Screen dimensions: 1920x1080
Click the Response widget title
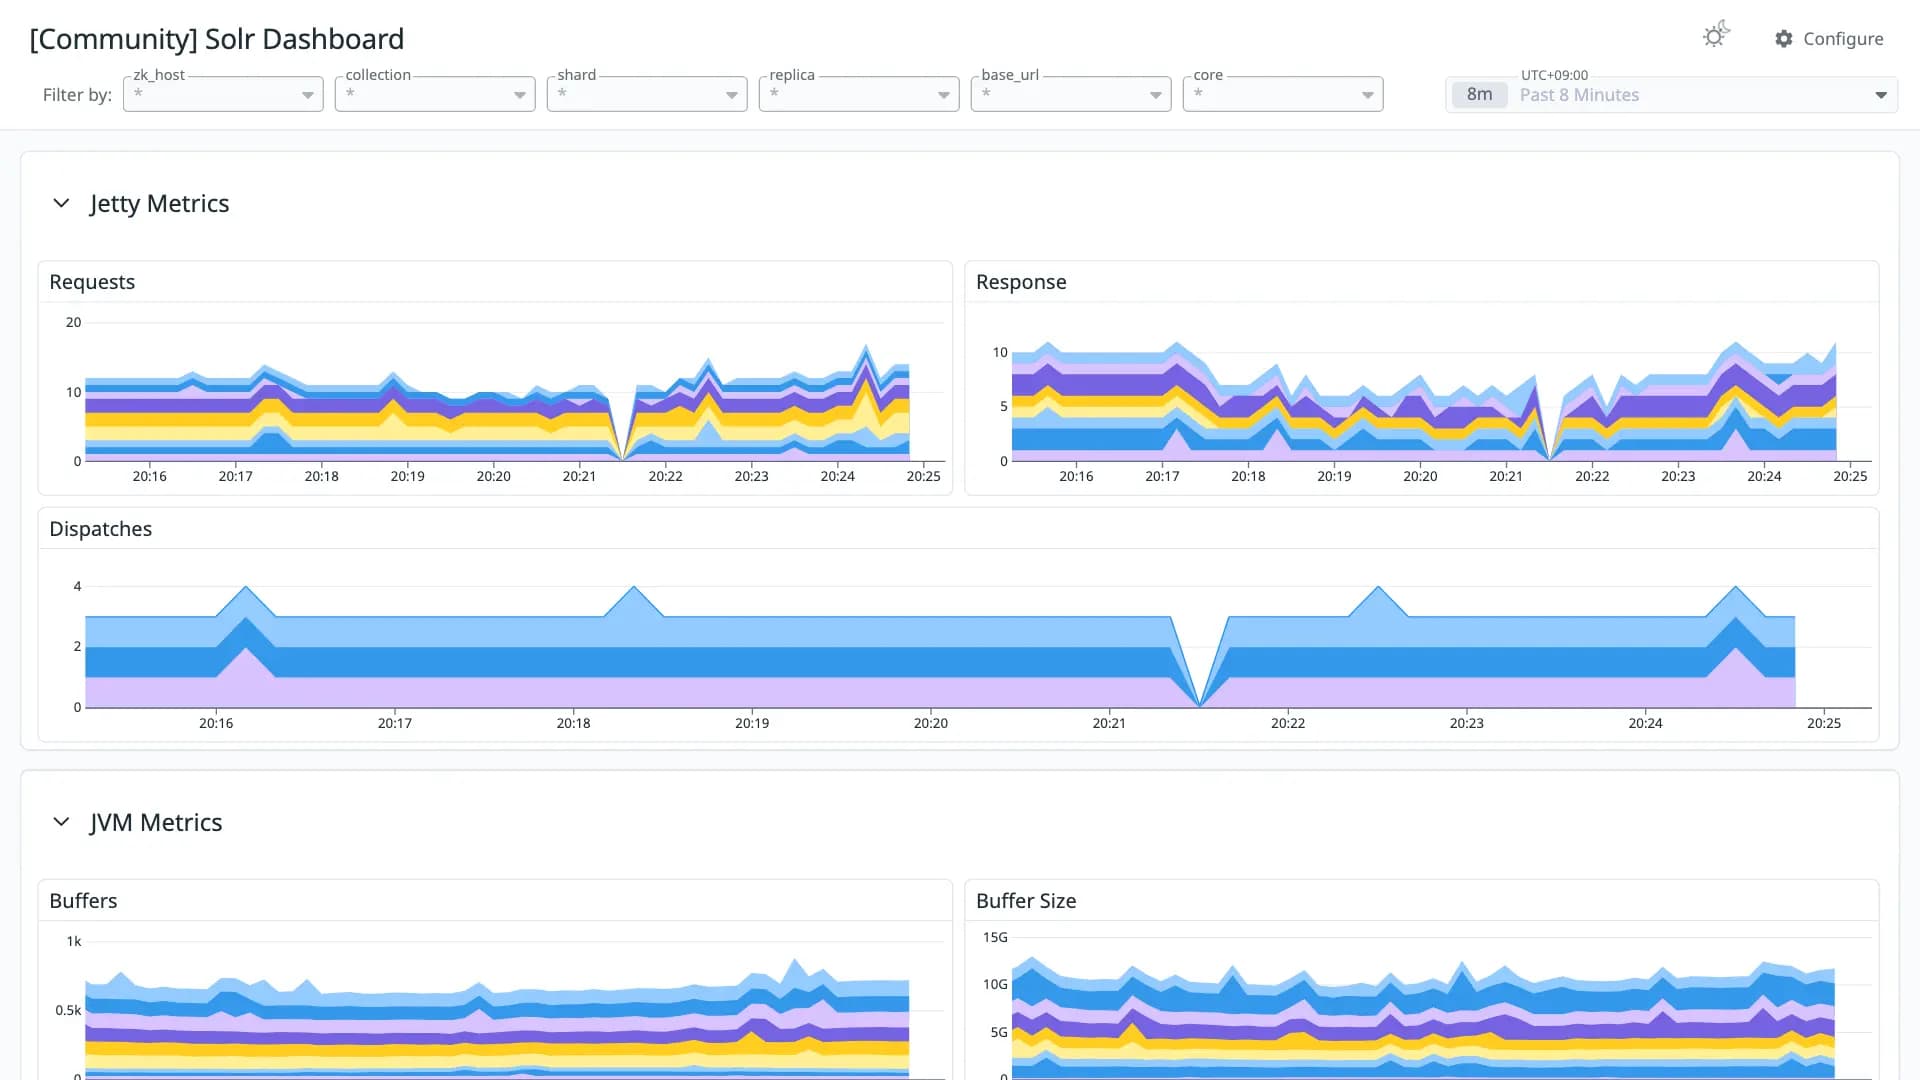(1021, 282)
